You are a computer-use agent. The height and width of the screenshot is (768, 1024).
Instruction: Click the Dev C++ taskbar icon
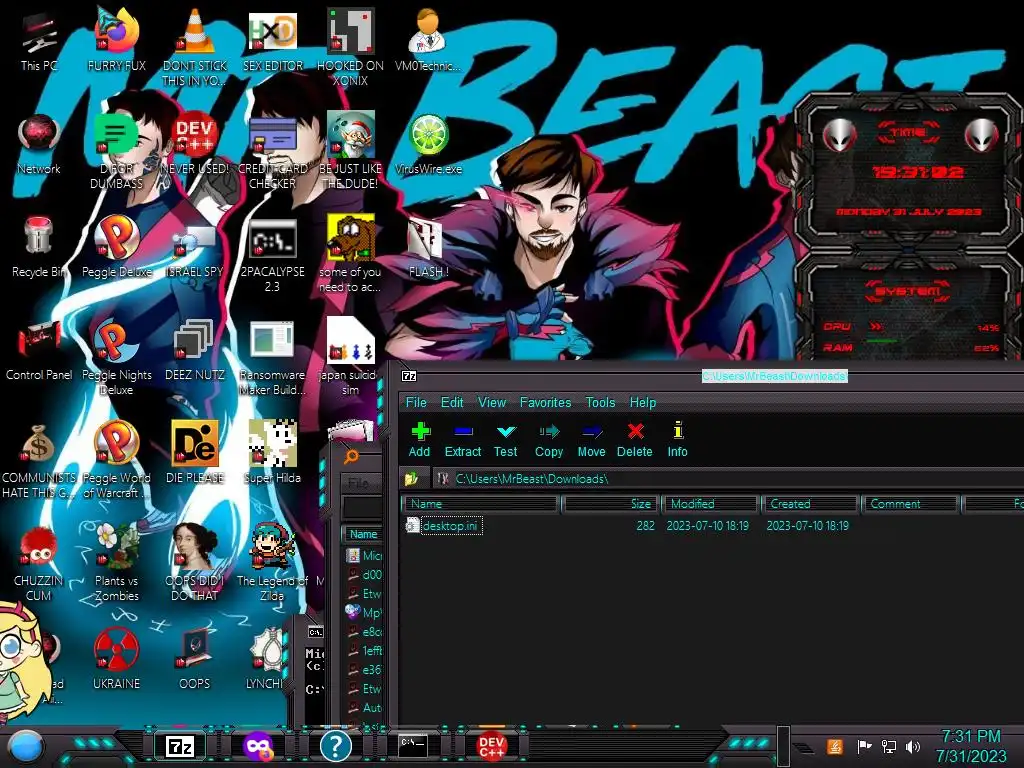click(491, 746)
